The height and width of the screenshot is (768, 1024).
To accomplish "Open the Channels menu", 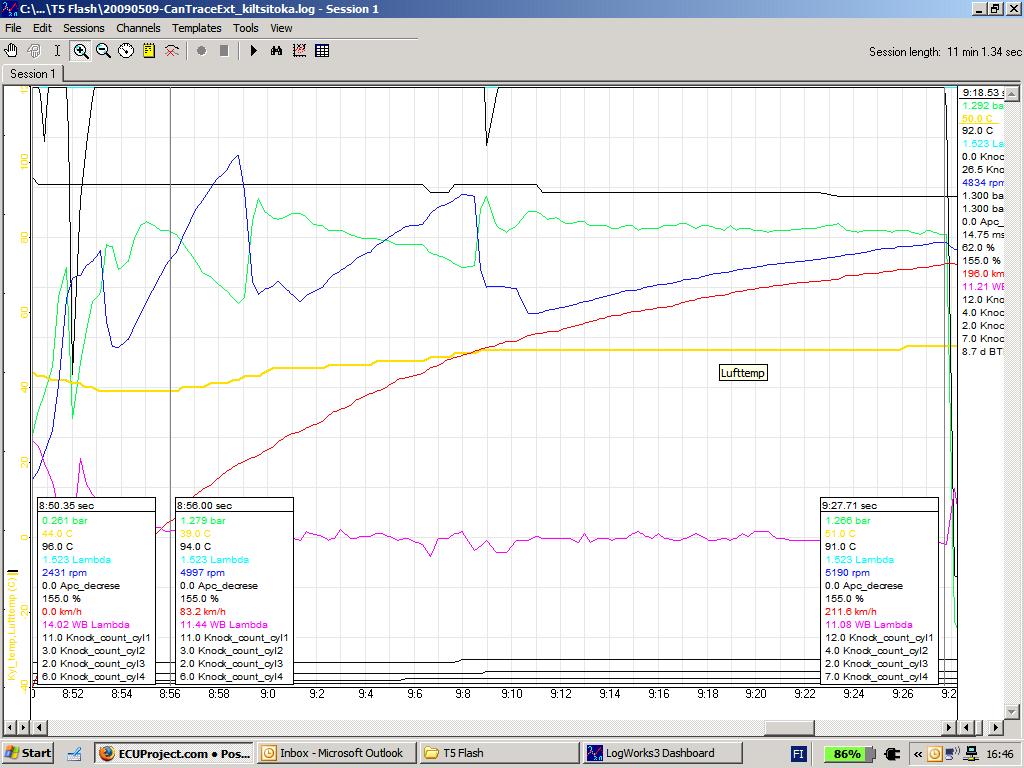I will 138,28.
